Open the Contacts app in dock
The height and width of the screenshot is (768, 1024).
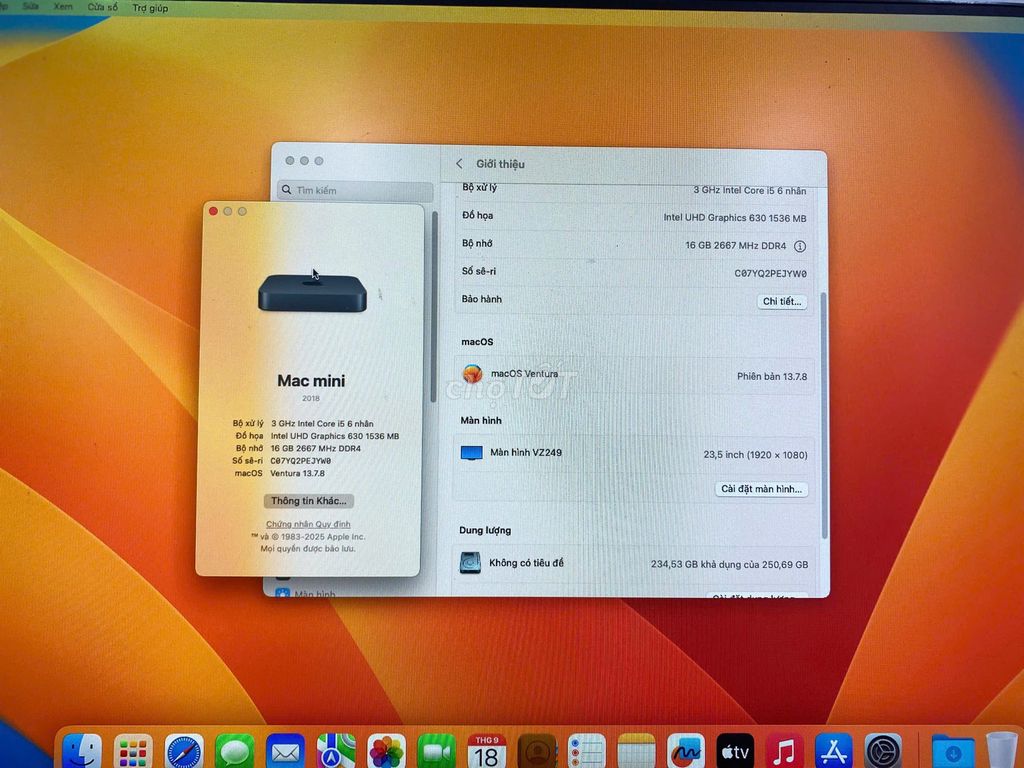(537, 752)
